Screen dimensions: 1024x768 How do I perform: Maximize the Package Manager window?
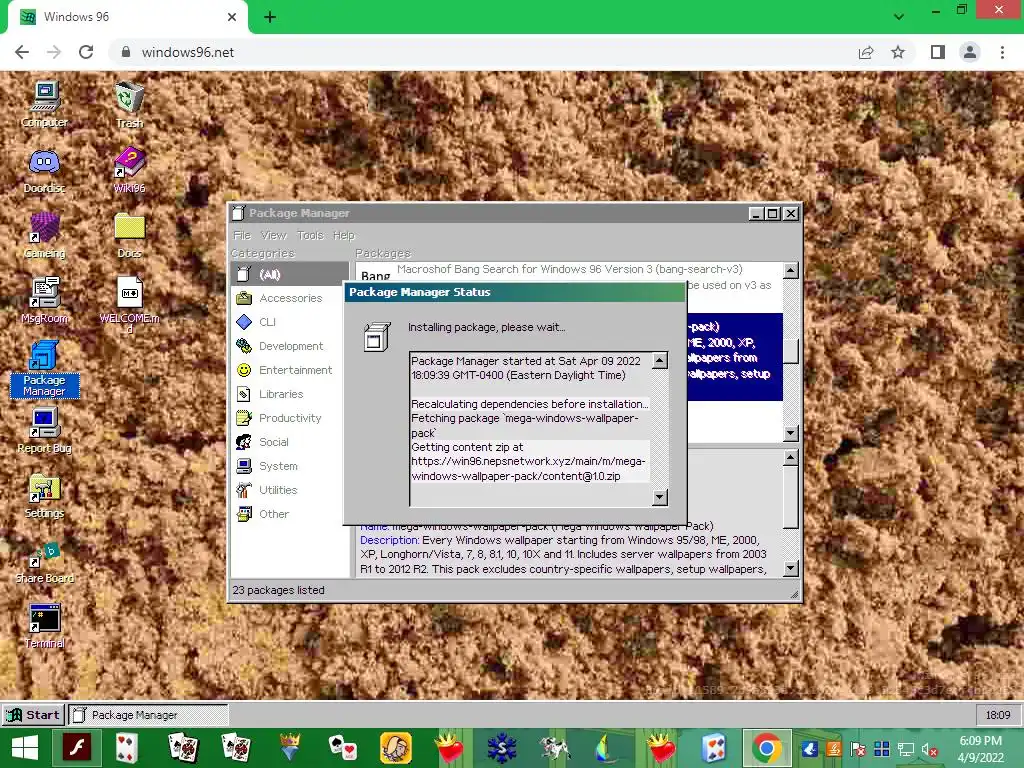click(x=773, y=214)
